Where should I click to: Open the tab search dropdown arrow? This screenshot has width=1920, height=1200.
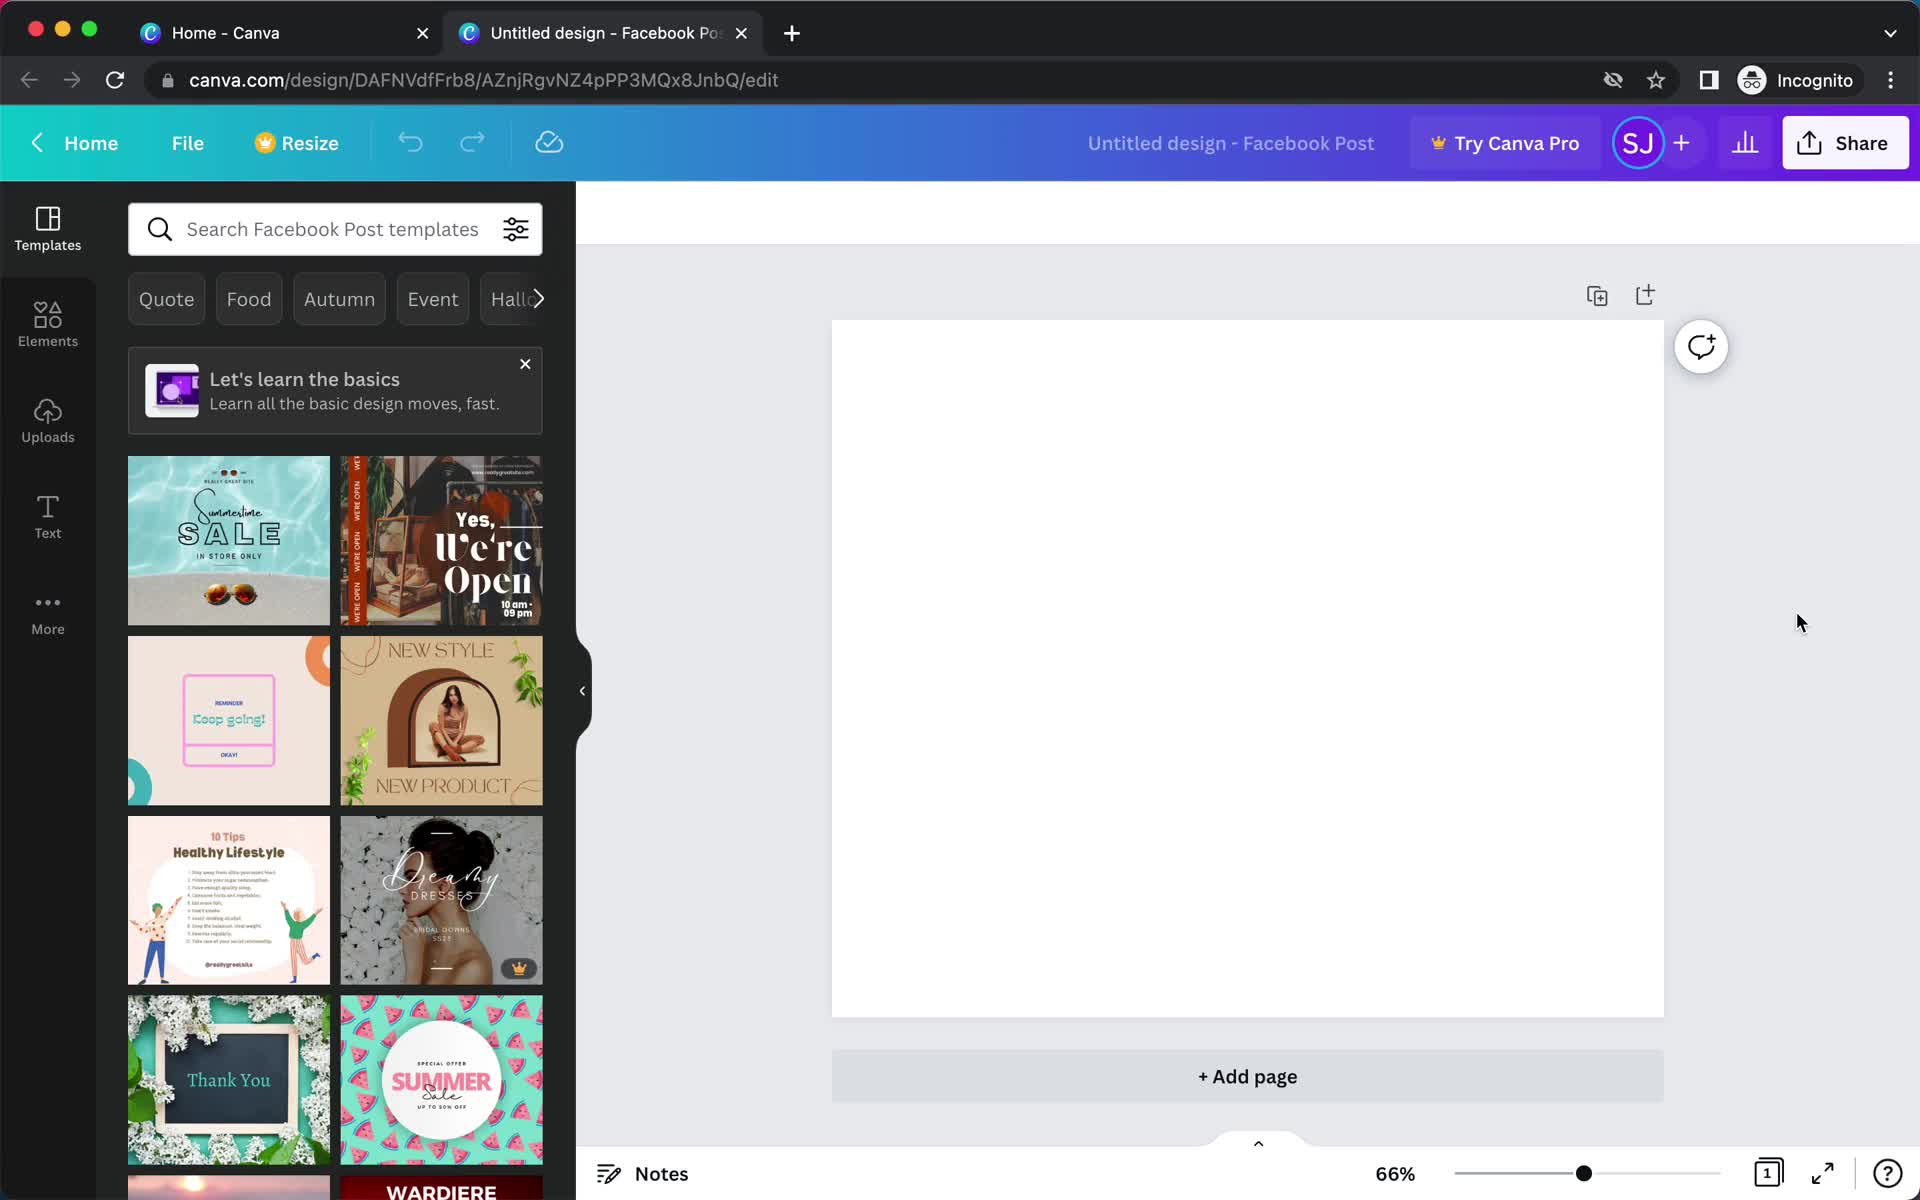1890,33
